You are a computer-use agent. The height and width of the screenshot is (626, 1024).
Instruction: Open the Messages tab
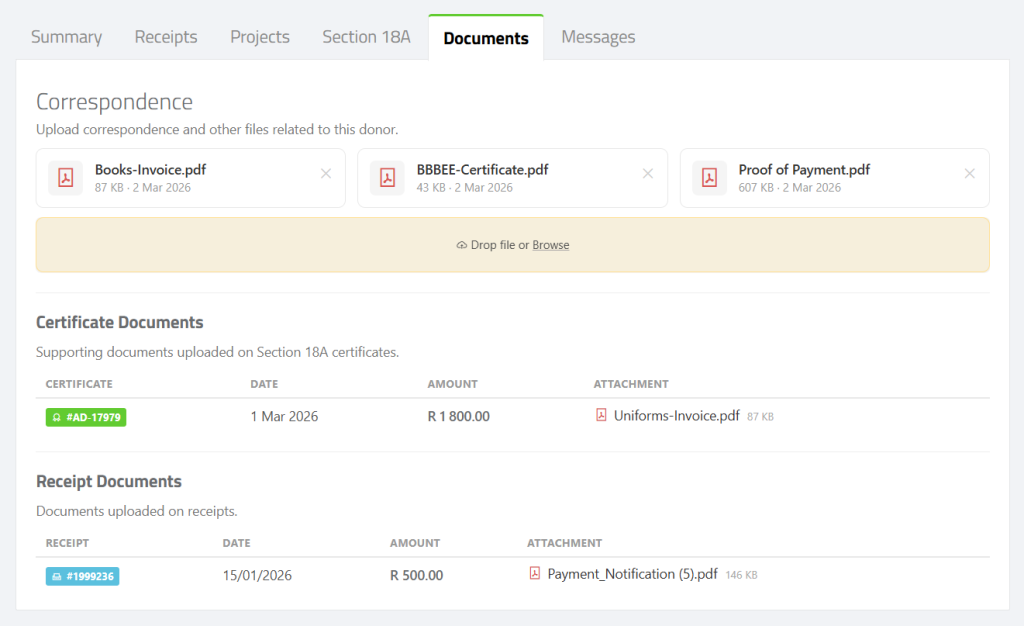(x=598, y=37)
